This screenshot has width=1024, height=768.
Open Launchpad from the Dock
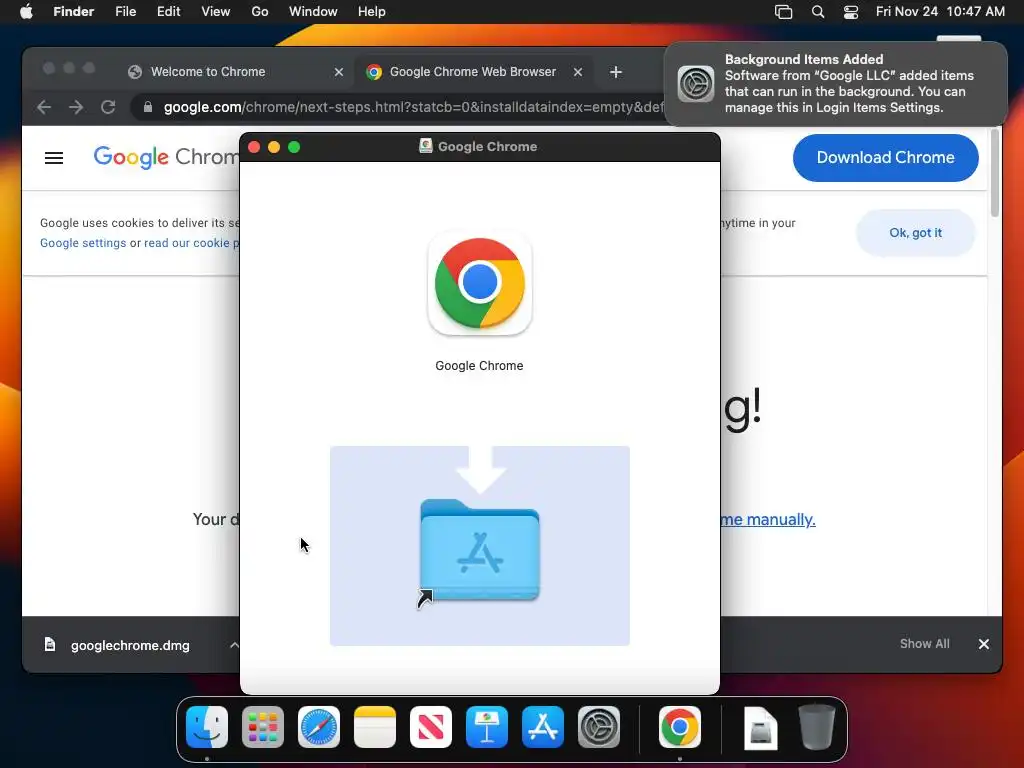(263, 727)
